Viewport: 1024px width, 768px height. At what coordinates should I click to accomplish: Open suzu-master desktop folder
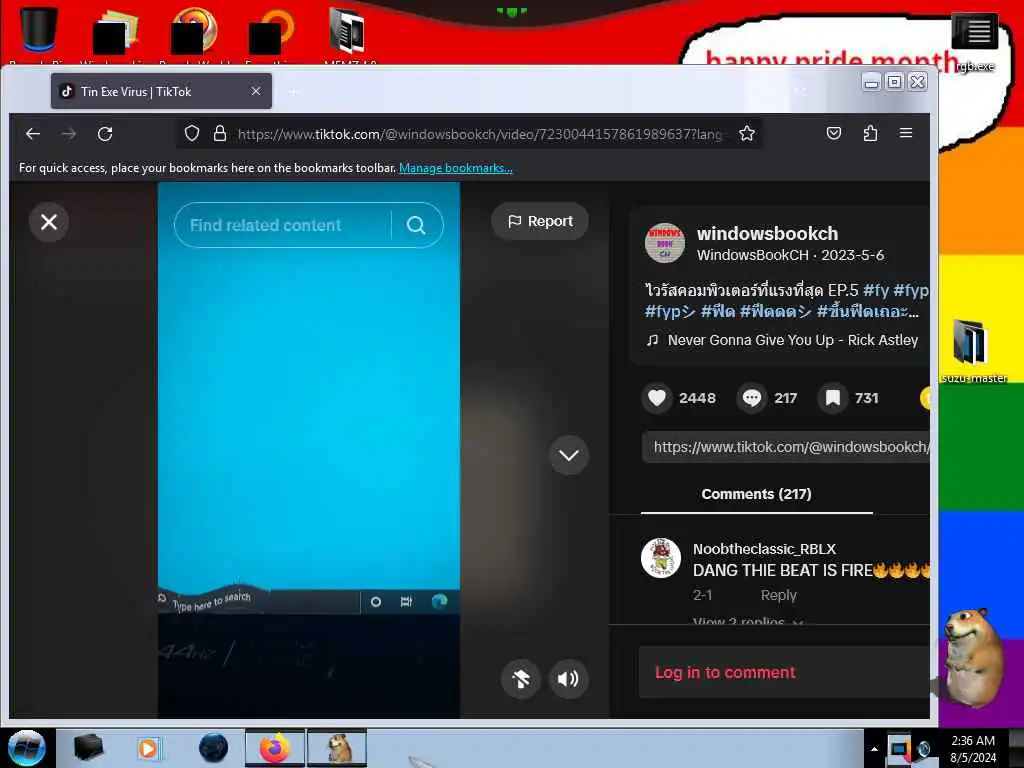tap(973, 350)
